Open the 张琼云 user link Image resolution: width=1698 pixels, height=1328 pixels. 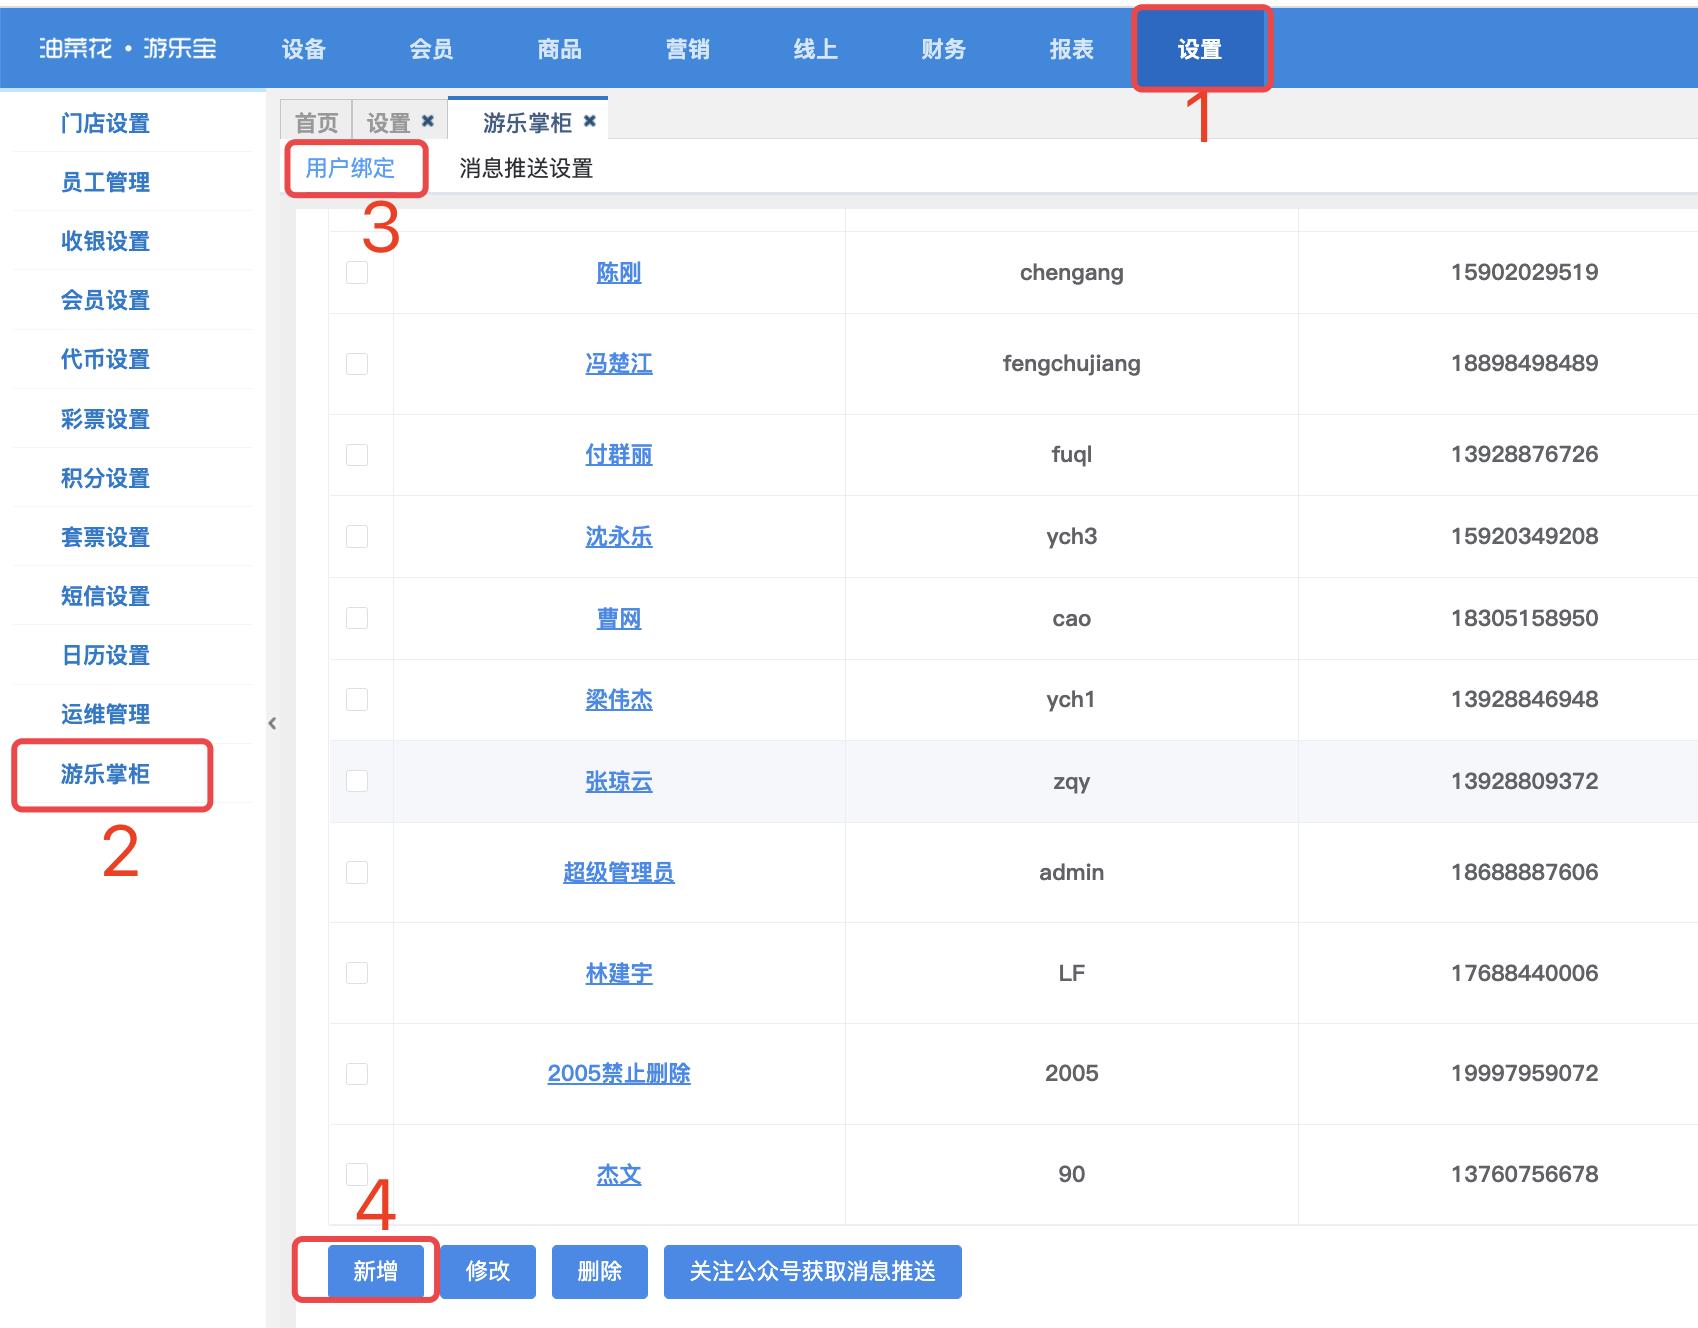(x=619, y=782)
